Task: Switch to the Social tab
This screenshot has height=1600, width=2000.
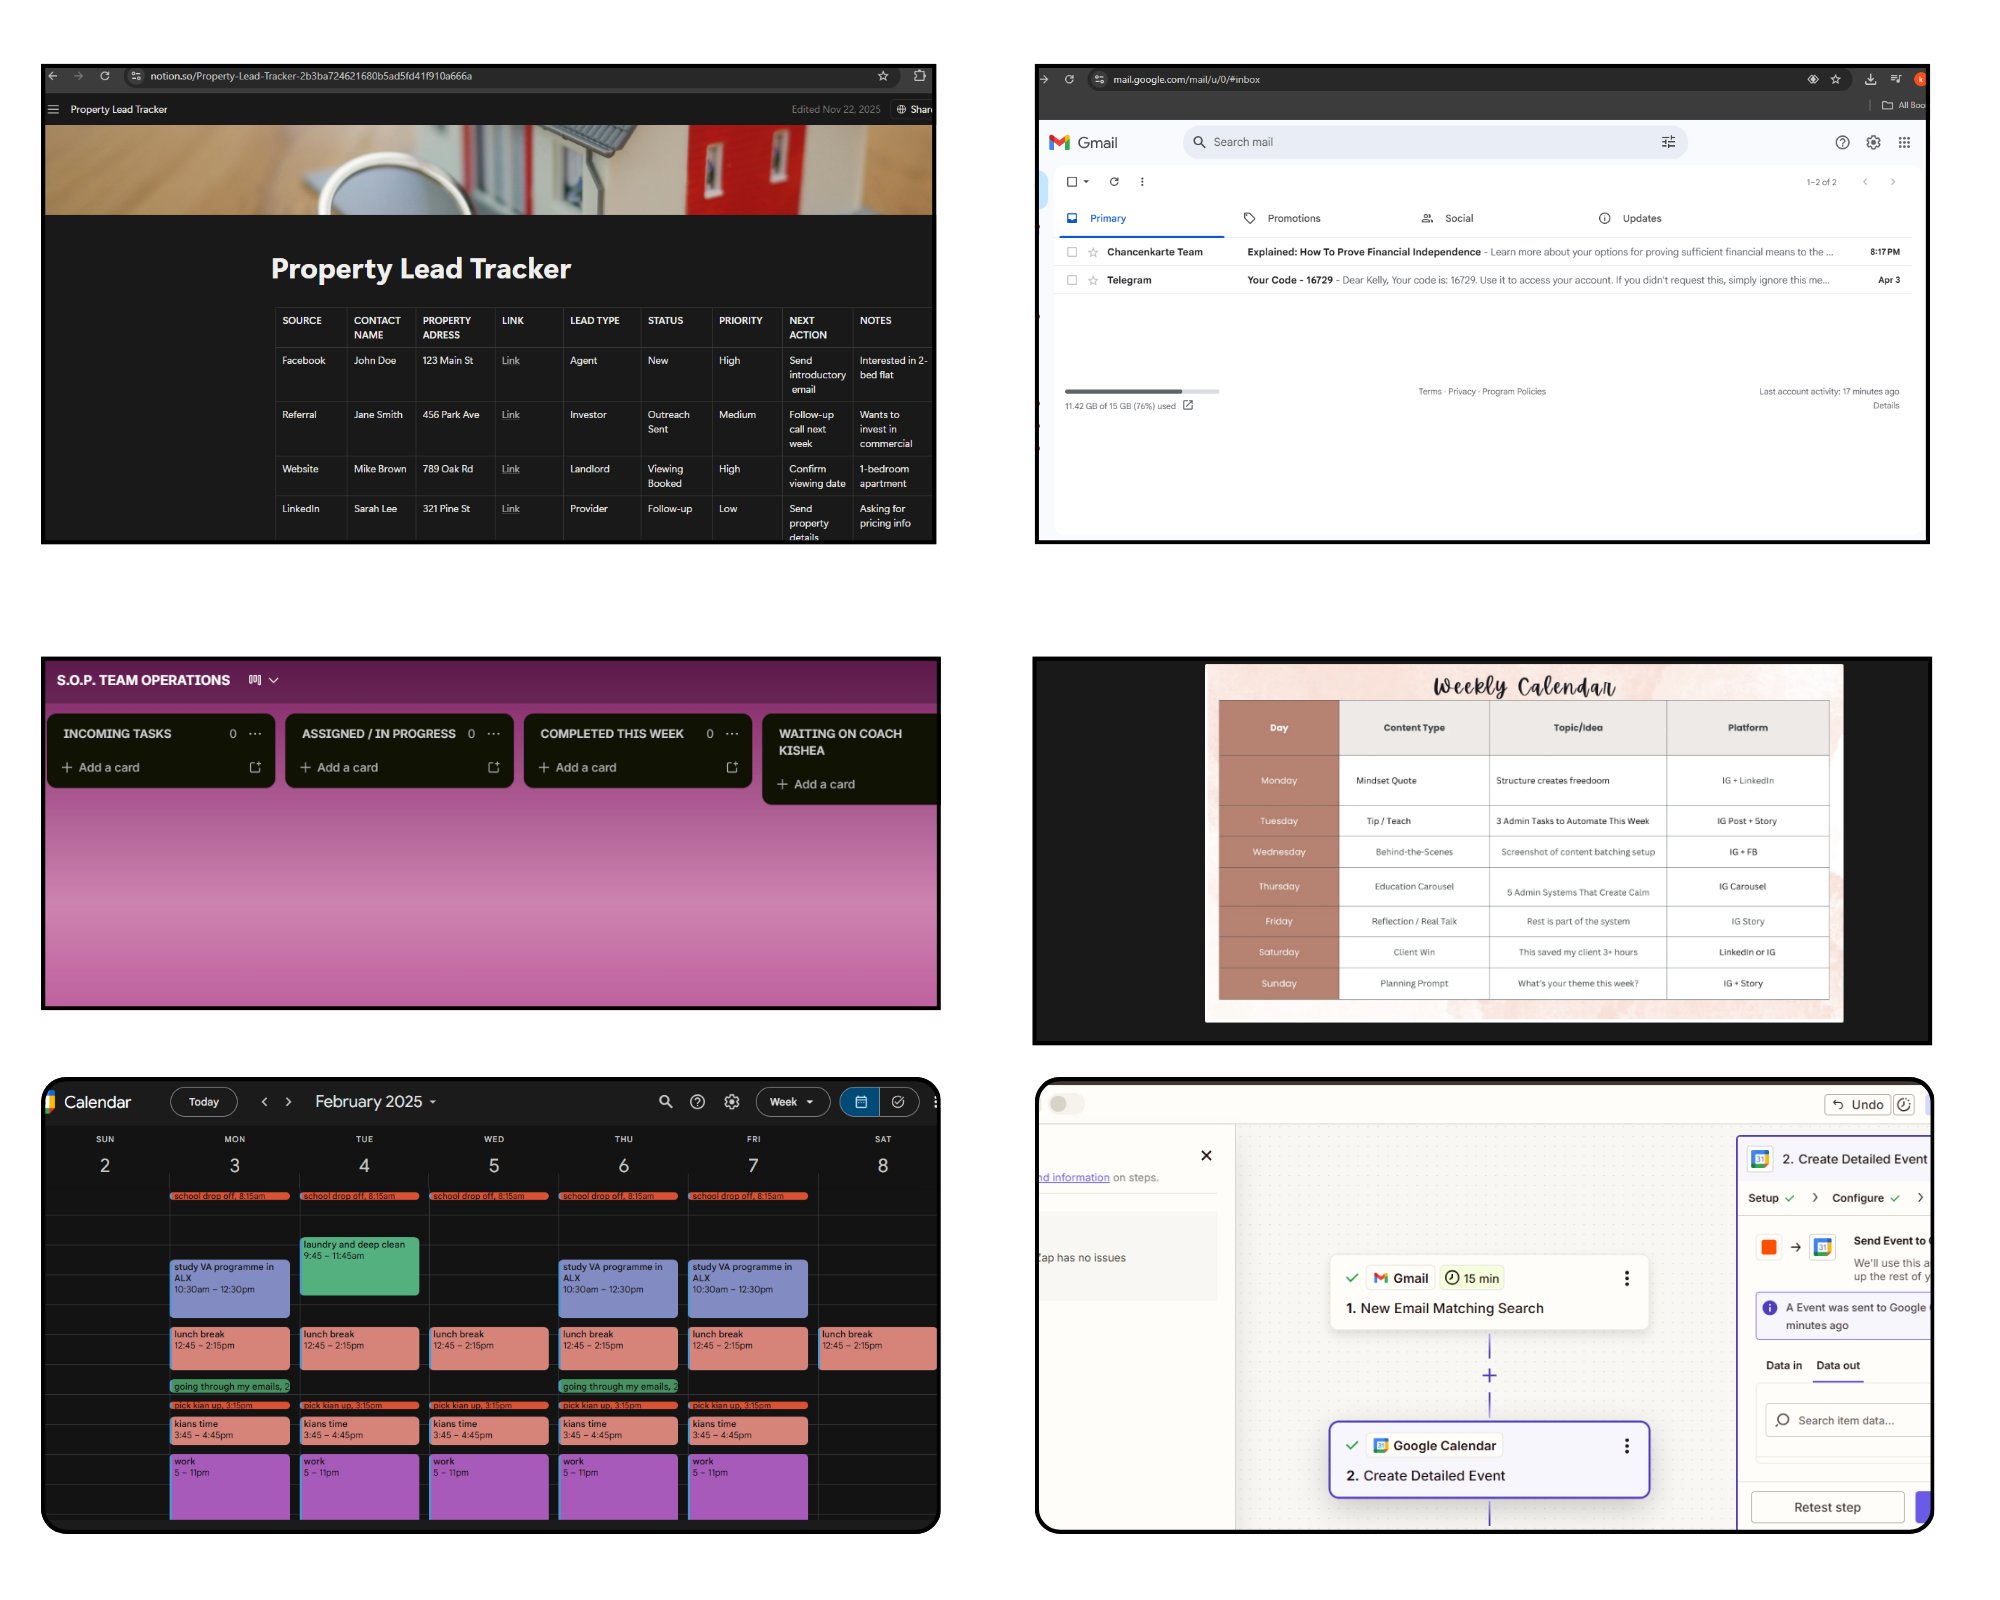Action: (1458, 218)
